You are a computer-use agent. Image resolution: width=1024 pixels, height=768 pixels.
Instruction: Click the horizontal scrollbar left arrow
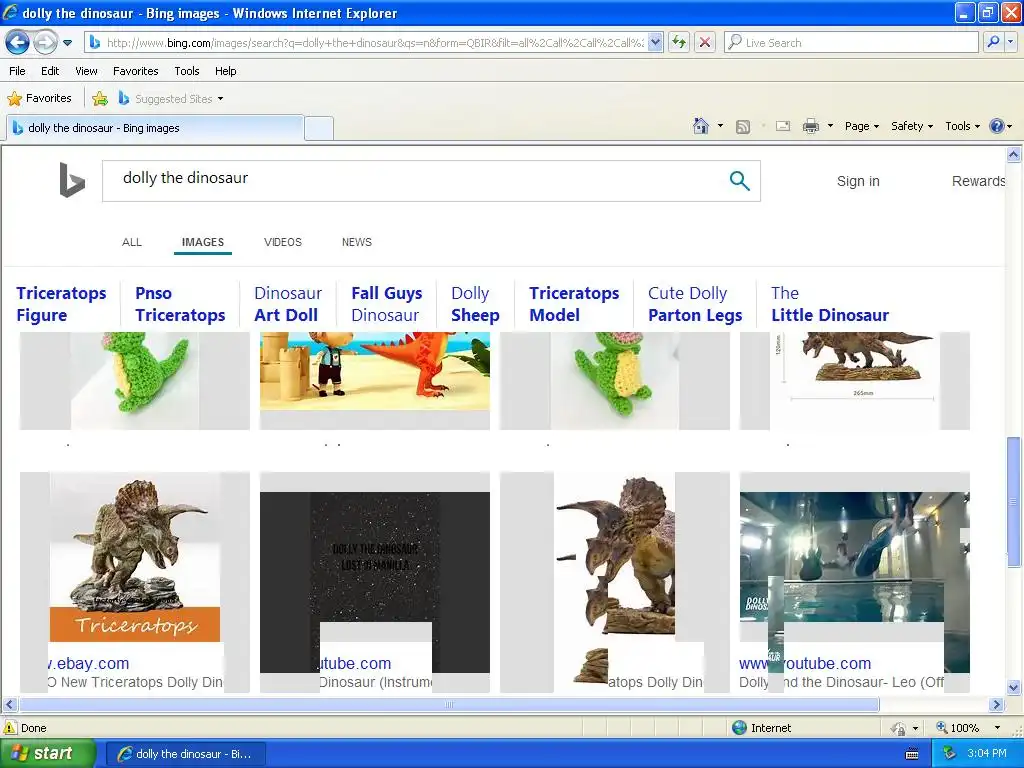click(9, 705)
